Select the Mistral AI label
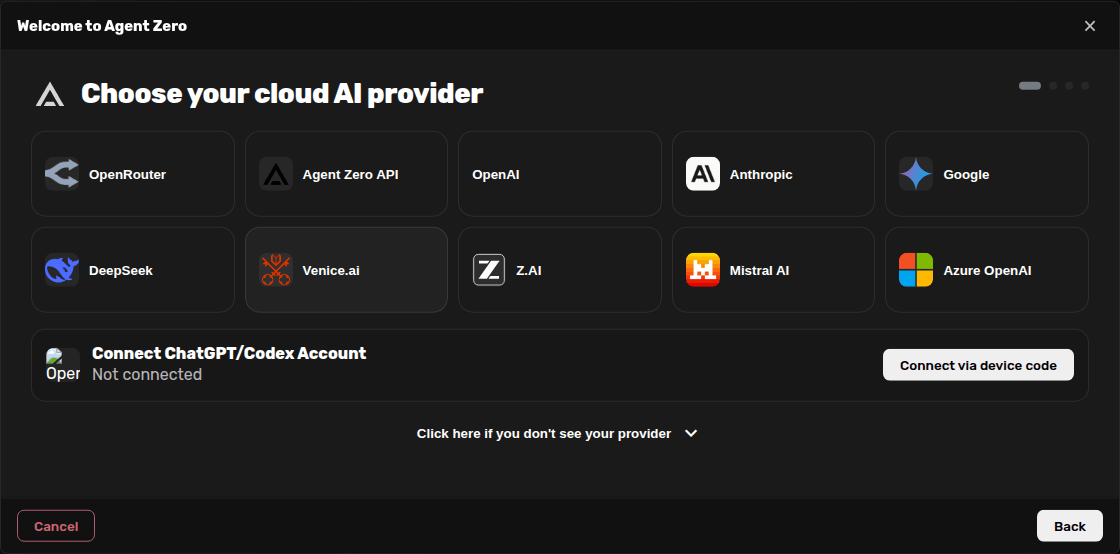The width and height of the screenshot is (1120, 554). [759, 271]
